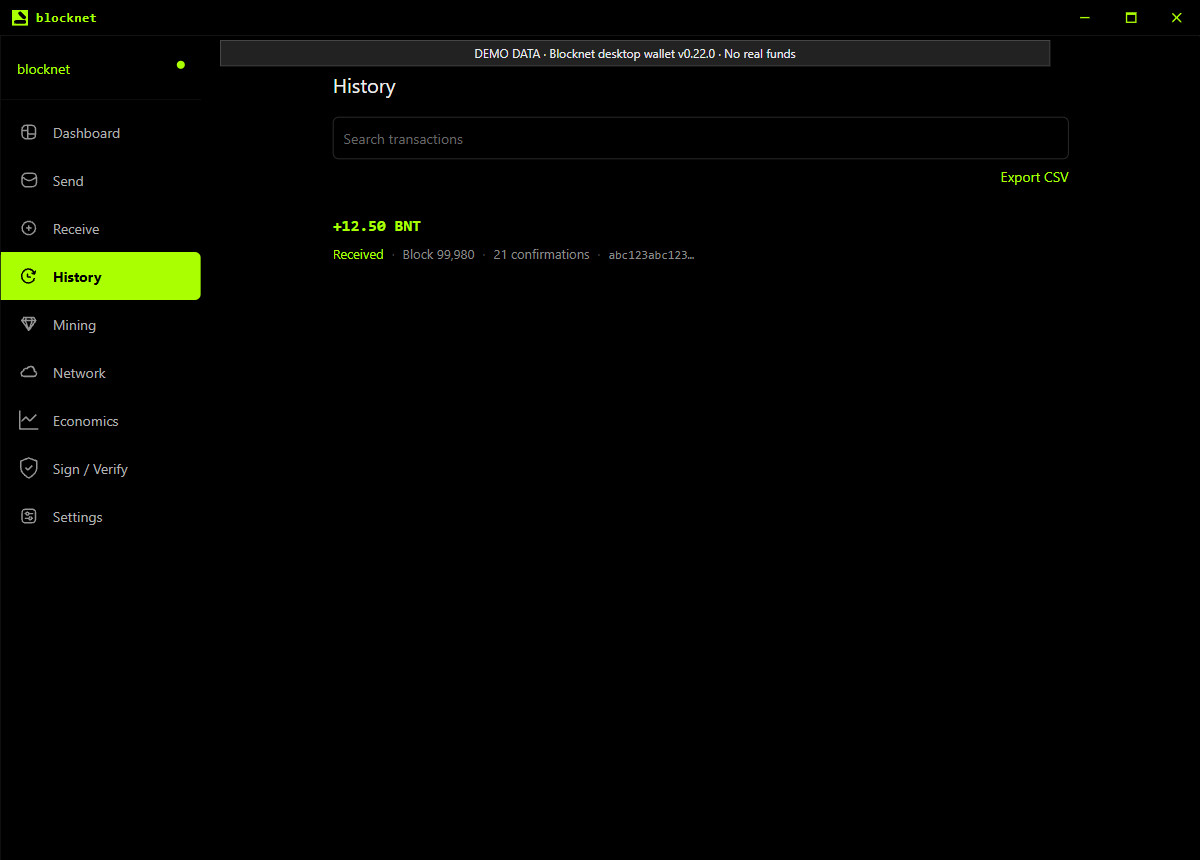Viewport: 1200px width, 860px height.
Task: Maximize the blocknet window
Action: [x=1131, y=17]
